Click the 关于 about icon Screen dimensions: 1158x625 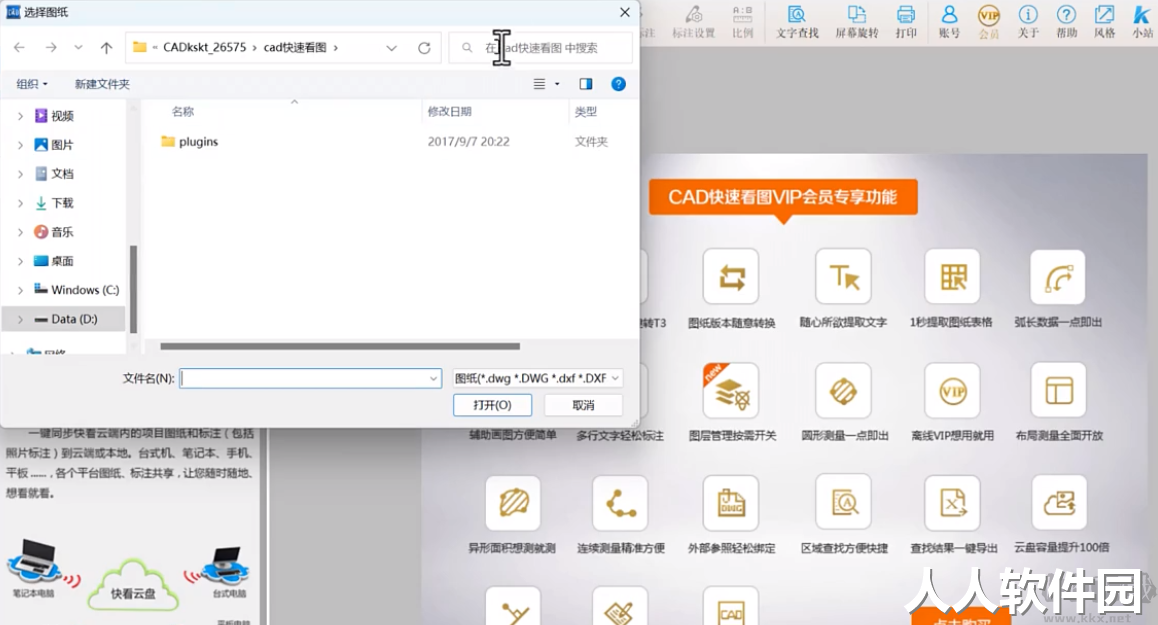pyautogui.click(x=1028, y=21)
